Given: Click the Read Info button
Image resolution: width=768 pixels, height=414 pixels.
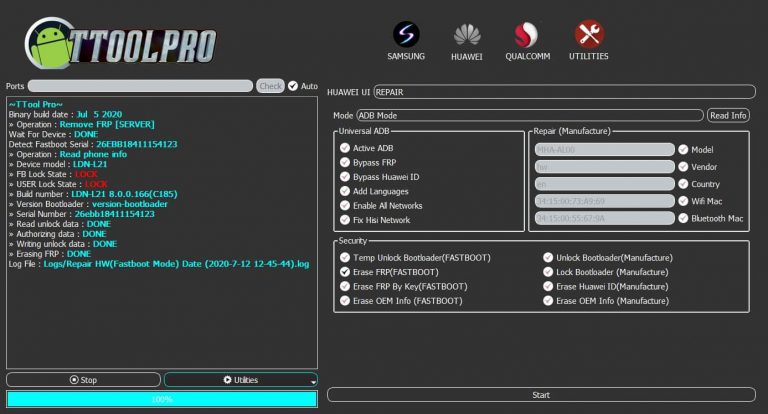Looking at the screenshot, I should click(x=728, y=115).
